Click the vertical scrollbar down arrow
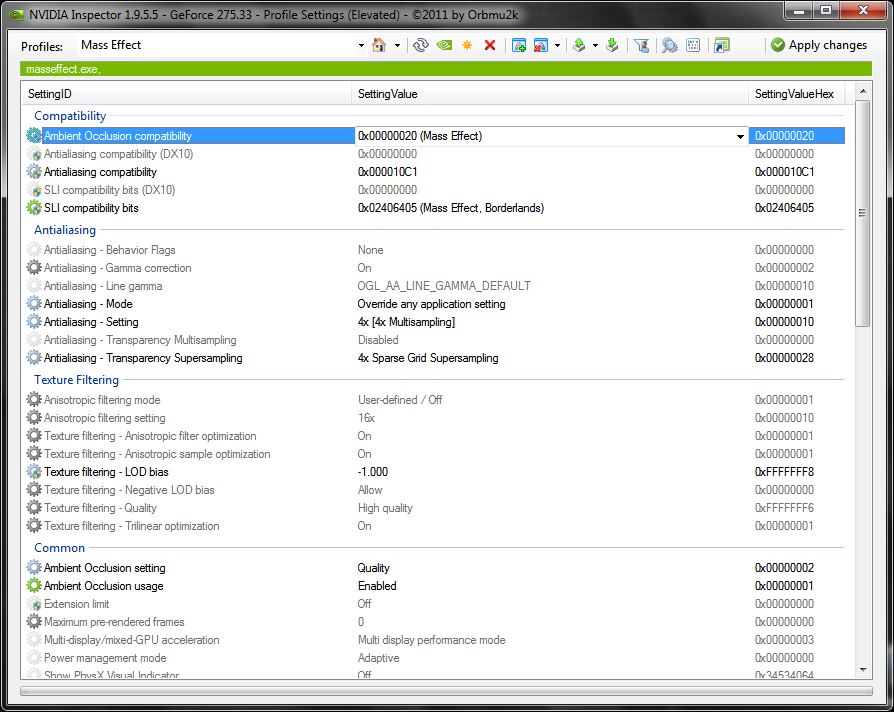894x712 pixels. click(863, 669)
